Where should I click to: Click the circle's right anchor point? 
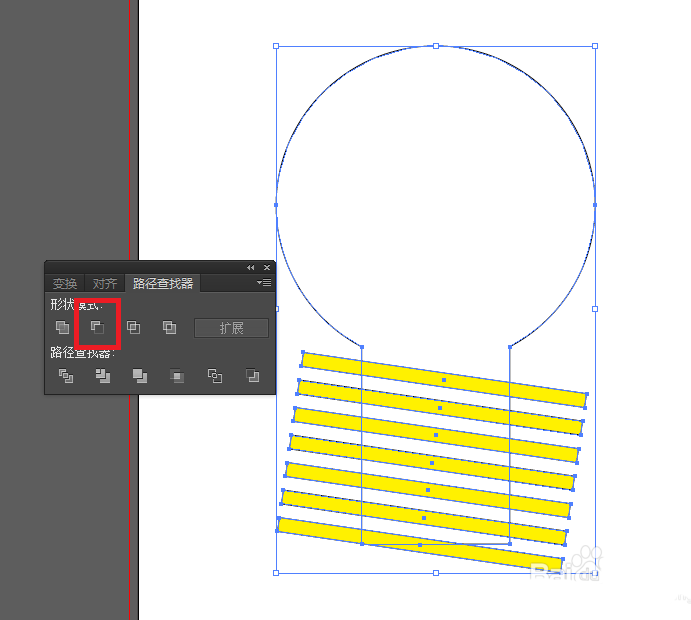pos(595,205)
